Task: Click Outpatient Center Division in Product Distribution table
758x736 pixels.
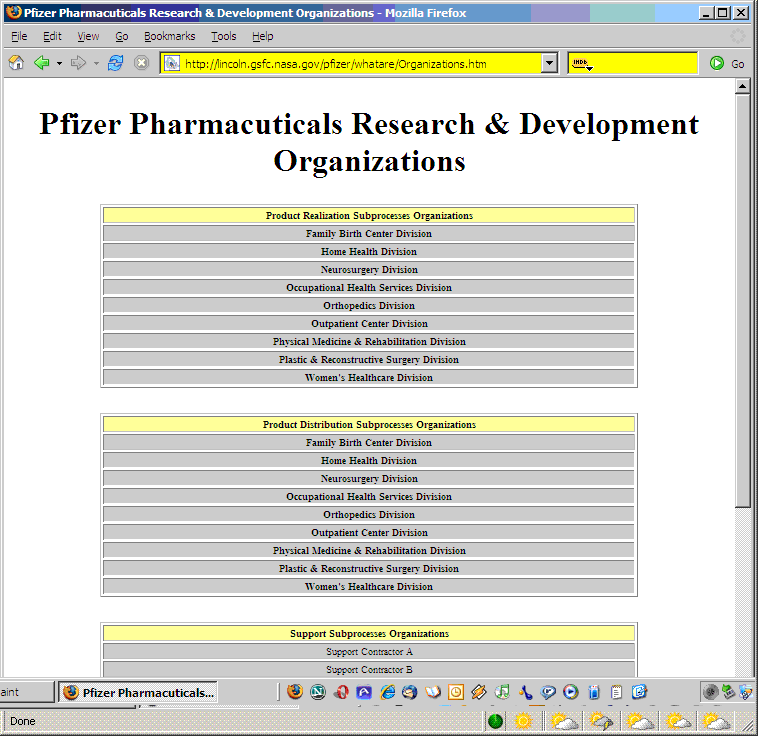Action: tap(369, 533)
